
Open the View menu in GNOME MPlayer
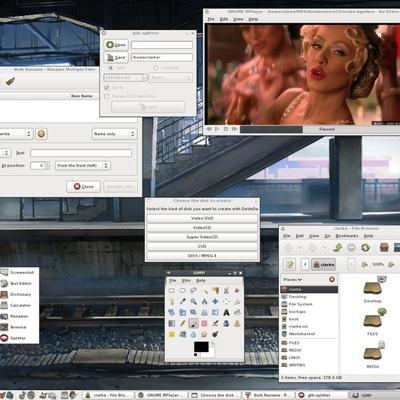(x=238, y=19)
